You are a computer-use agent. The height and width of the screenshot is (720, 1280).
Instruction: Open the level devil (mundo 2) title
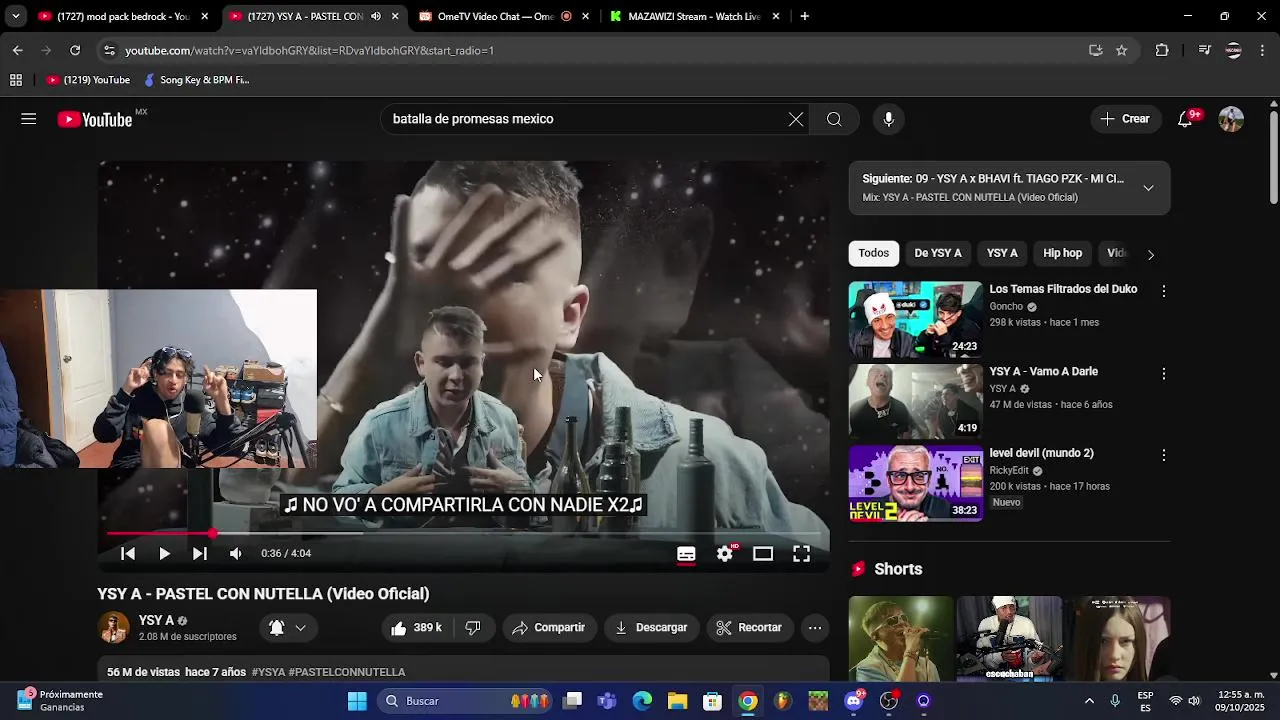pos(1041,453)
